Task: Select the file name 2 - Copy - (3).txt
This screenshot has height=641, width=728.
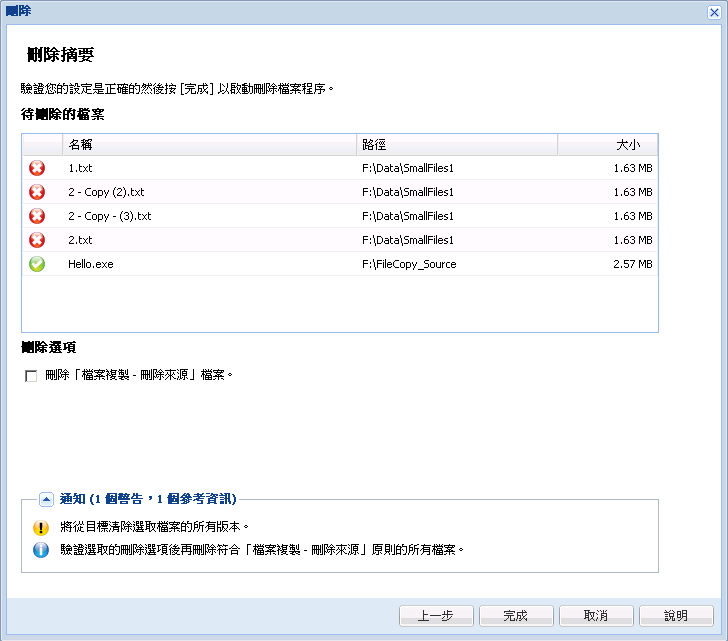Action: pos(110,216)
